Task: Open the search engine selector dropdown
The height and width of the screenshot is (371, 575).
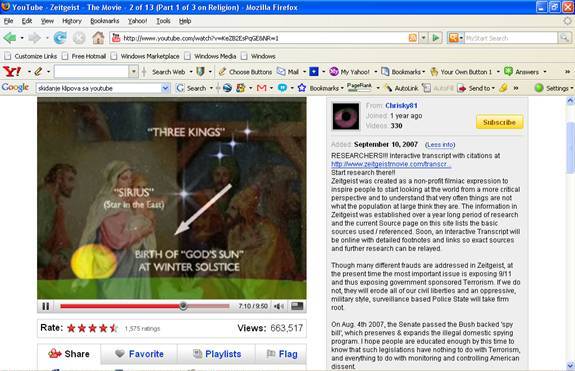Action: tap(461, 37)
